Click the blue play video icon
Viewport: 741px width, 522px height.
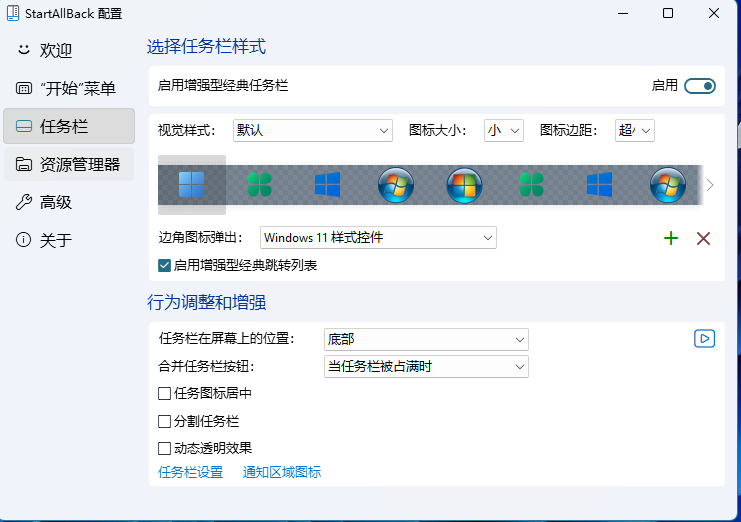704,339
